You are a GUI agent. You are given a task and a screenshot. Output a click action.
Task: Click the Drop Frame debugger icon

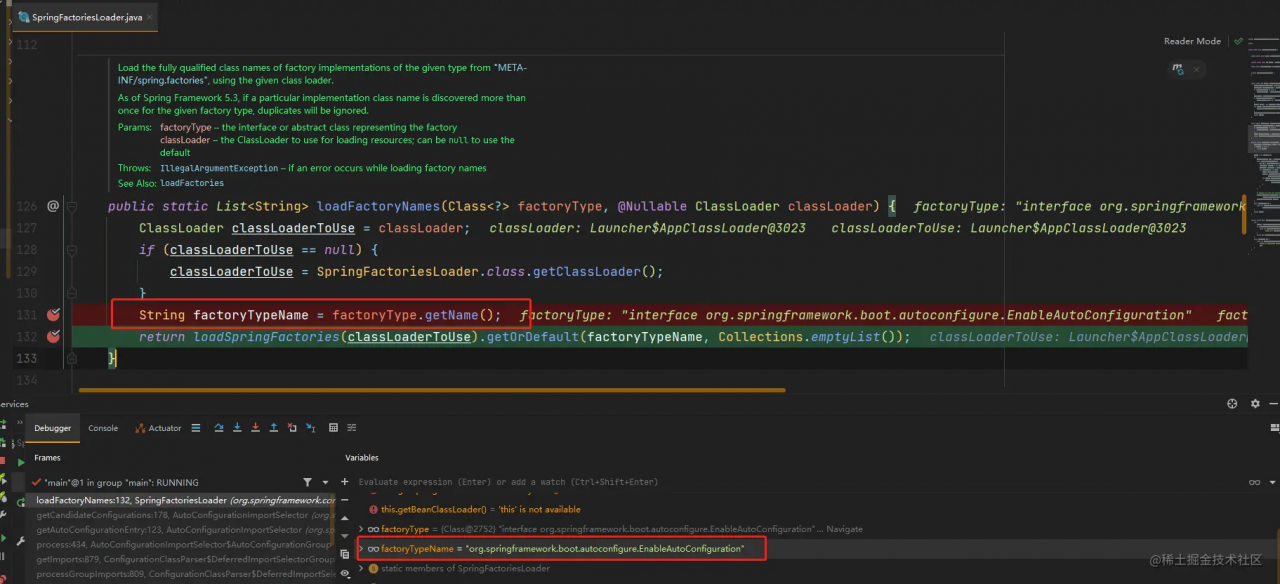coord(292,428)
